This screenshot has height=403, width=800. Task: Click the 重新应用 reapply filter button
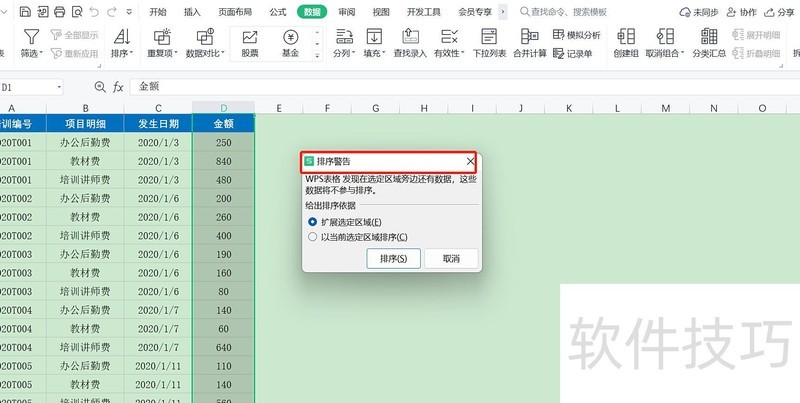click(74, 53)
